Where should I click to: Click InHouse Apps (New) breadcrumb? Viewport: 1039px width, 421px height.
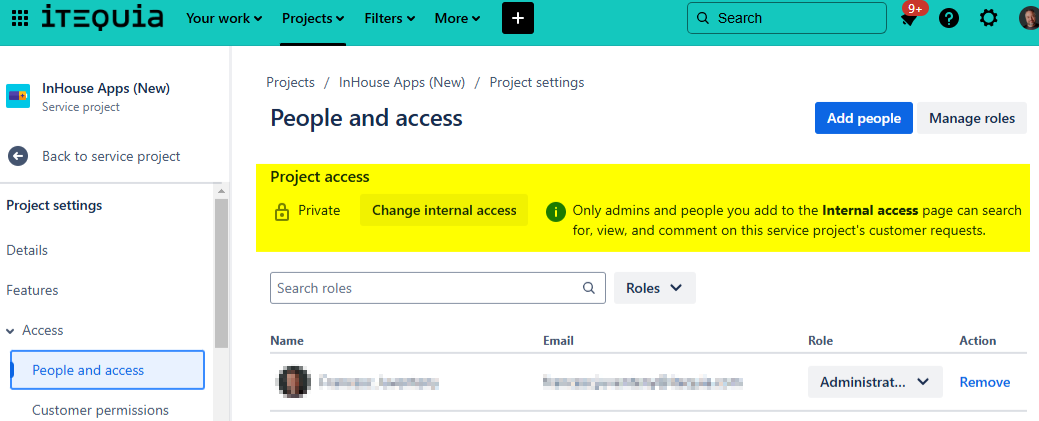(402, 83)
